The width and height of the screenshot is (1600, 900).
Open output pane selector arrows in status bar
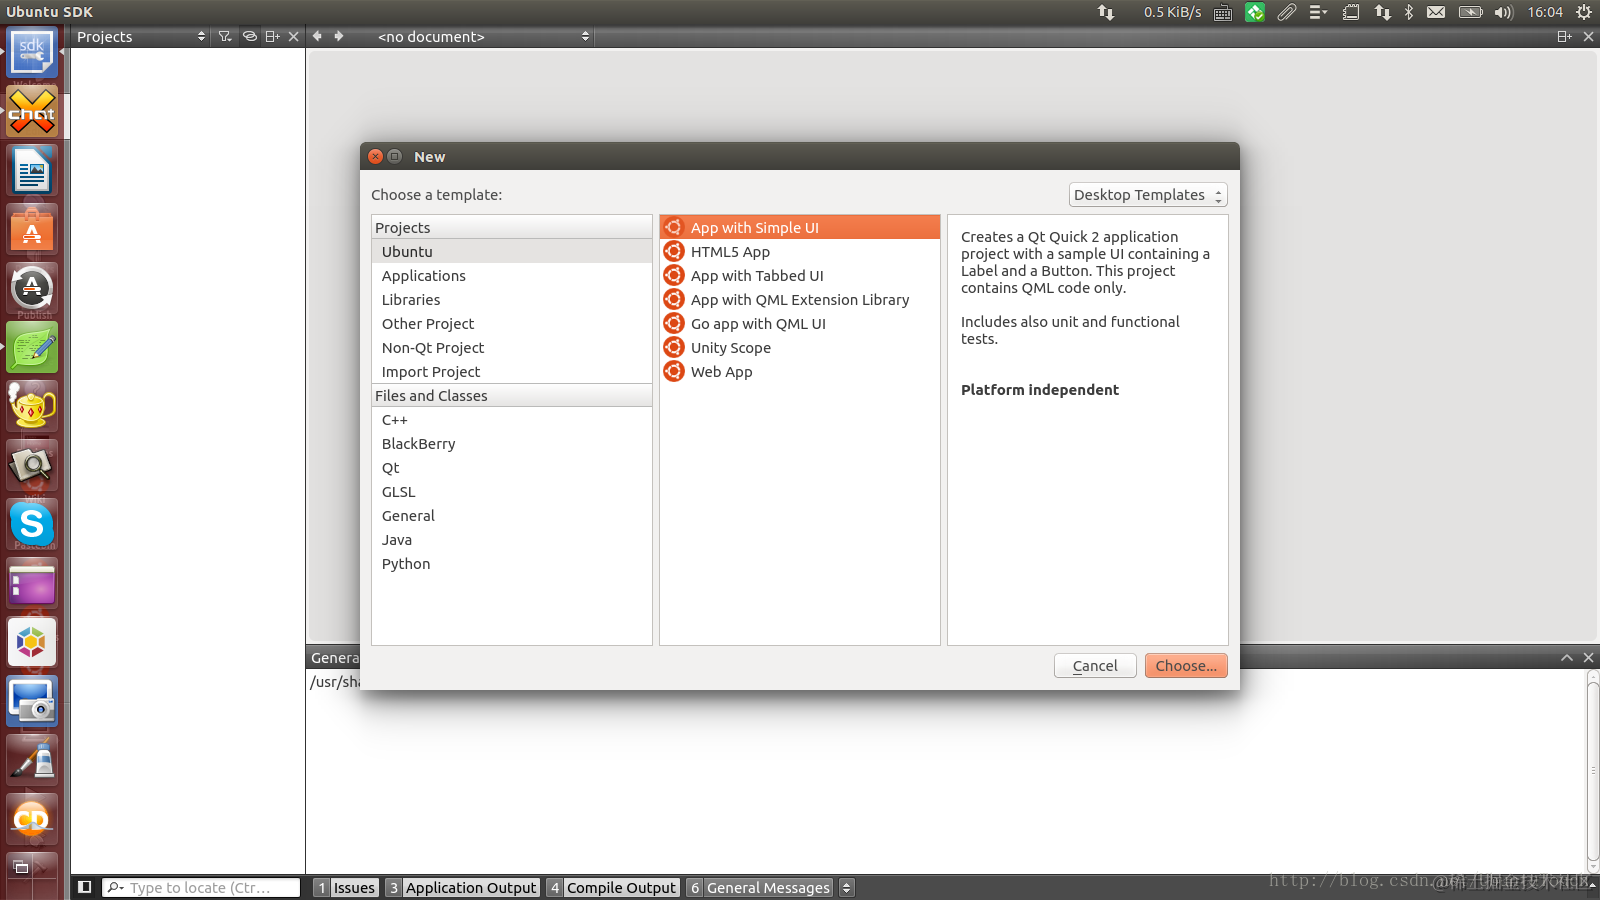[x=847, y=887]
